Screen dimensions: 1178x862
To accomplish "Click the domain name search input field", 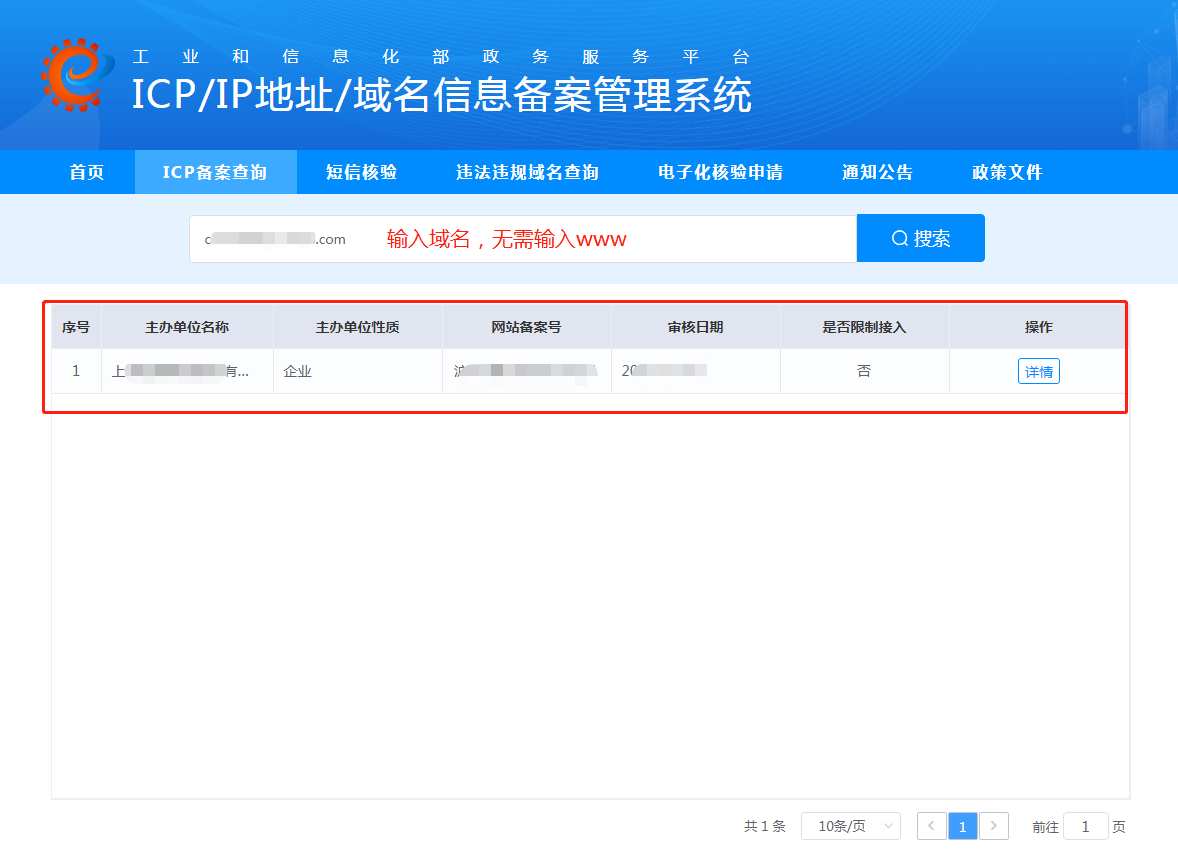I will click(x=522, y=239).
